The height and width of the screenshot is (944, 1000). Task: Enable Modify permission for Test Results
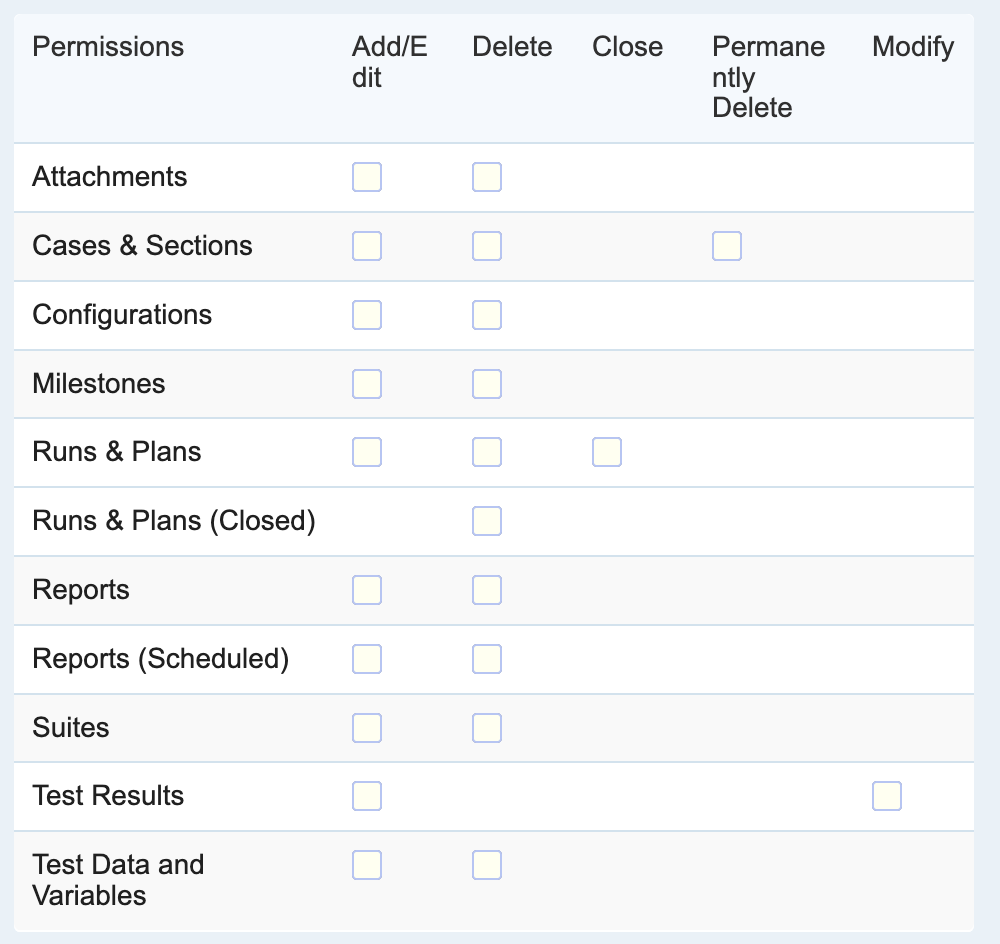pos(887,796)
